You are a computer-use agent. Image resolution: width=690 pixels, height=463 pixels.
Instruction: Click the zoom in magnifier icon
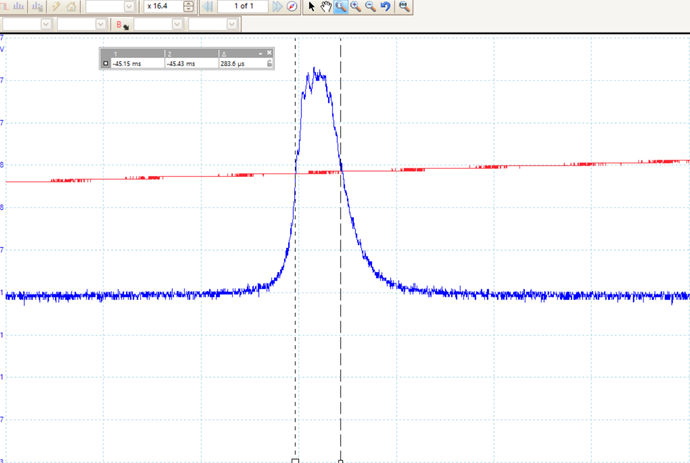[x=356, y=6]
